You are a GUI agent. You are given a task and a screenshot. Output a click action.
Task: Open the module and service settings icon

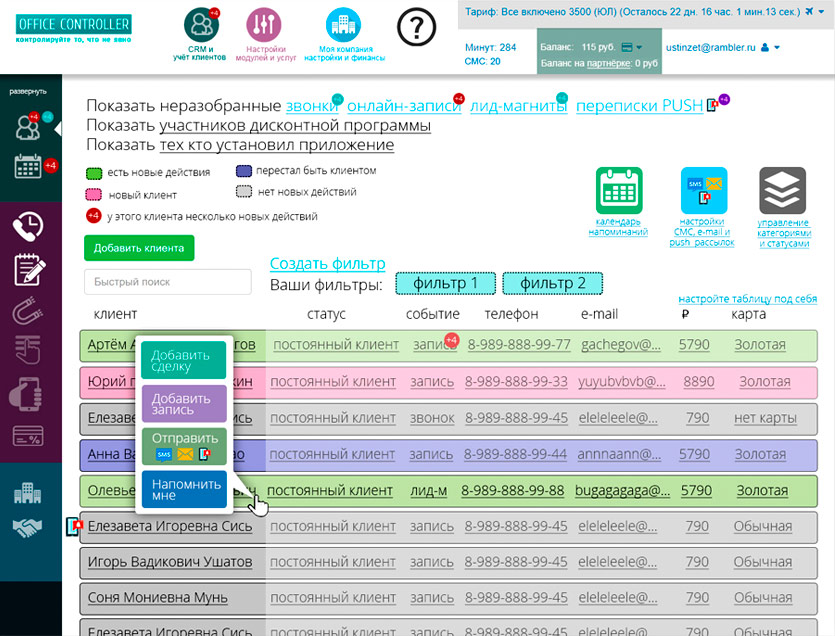tap(262, 25)
